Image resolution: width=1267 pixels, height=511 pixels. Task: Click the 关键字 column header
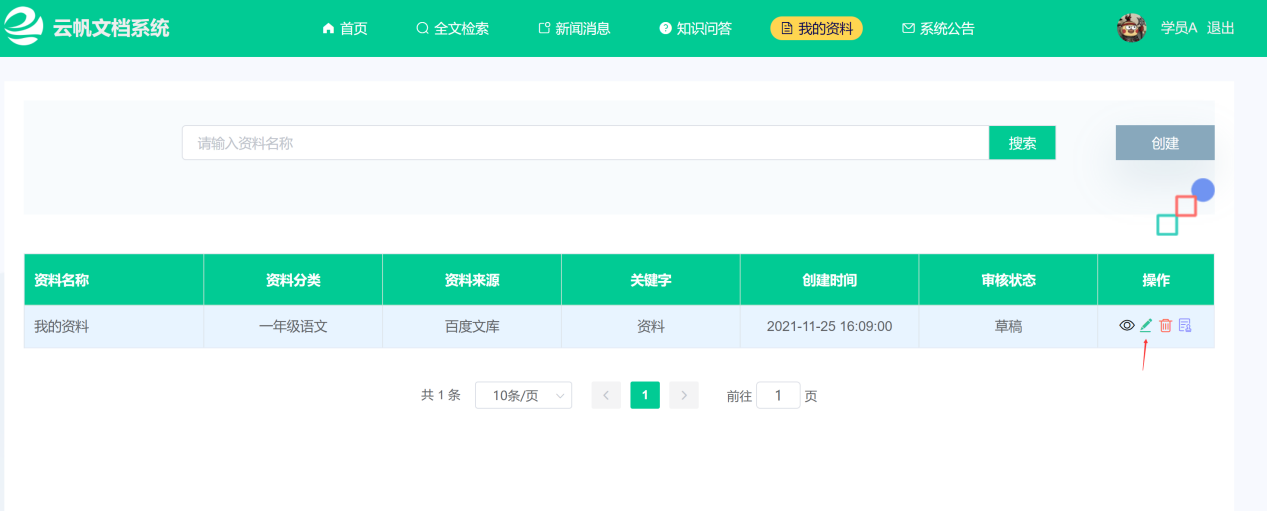pos(651,280)
